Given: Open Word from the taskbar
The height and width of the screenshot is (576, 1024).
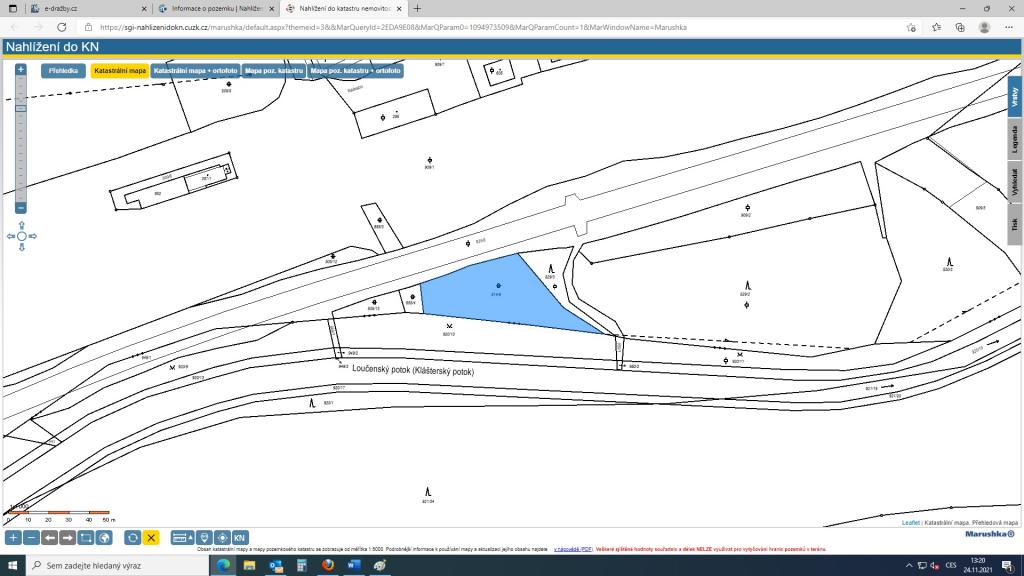Looking at the screenshot, I should [x=354, y=566].
